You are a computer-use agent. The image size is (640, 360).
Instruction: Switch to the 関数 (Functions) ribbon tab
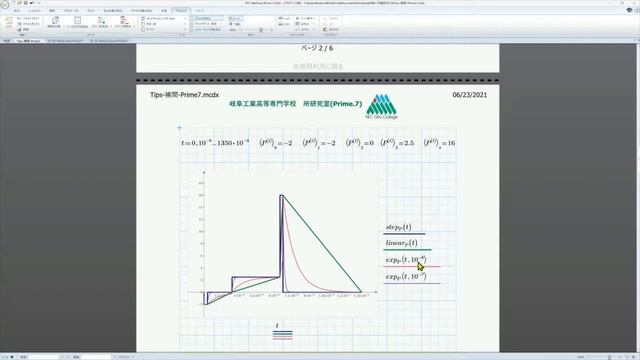52,11
